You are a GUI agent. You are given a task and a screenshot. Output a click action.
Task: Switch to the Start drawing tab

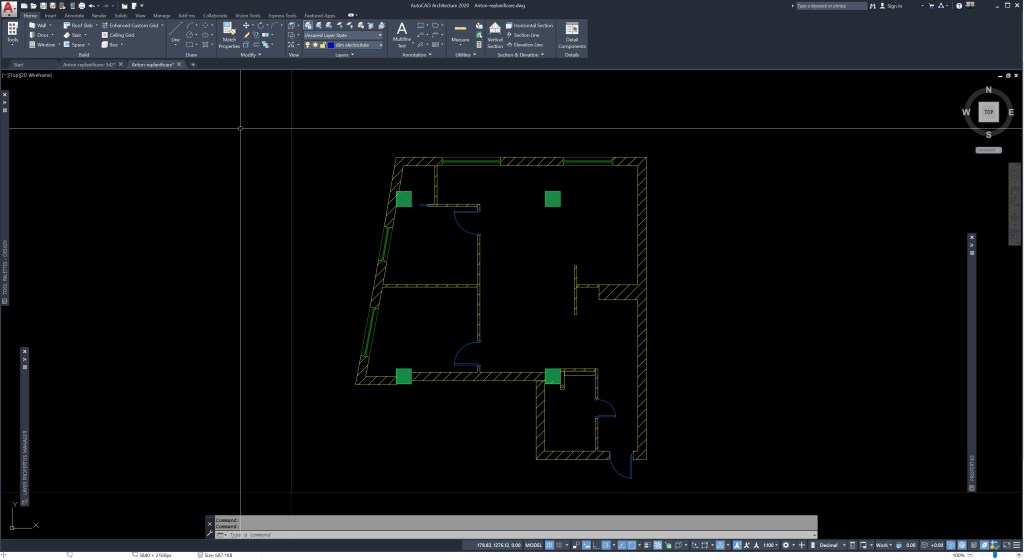click(x=18, y=64)
